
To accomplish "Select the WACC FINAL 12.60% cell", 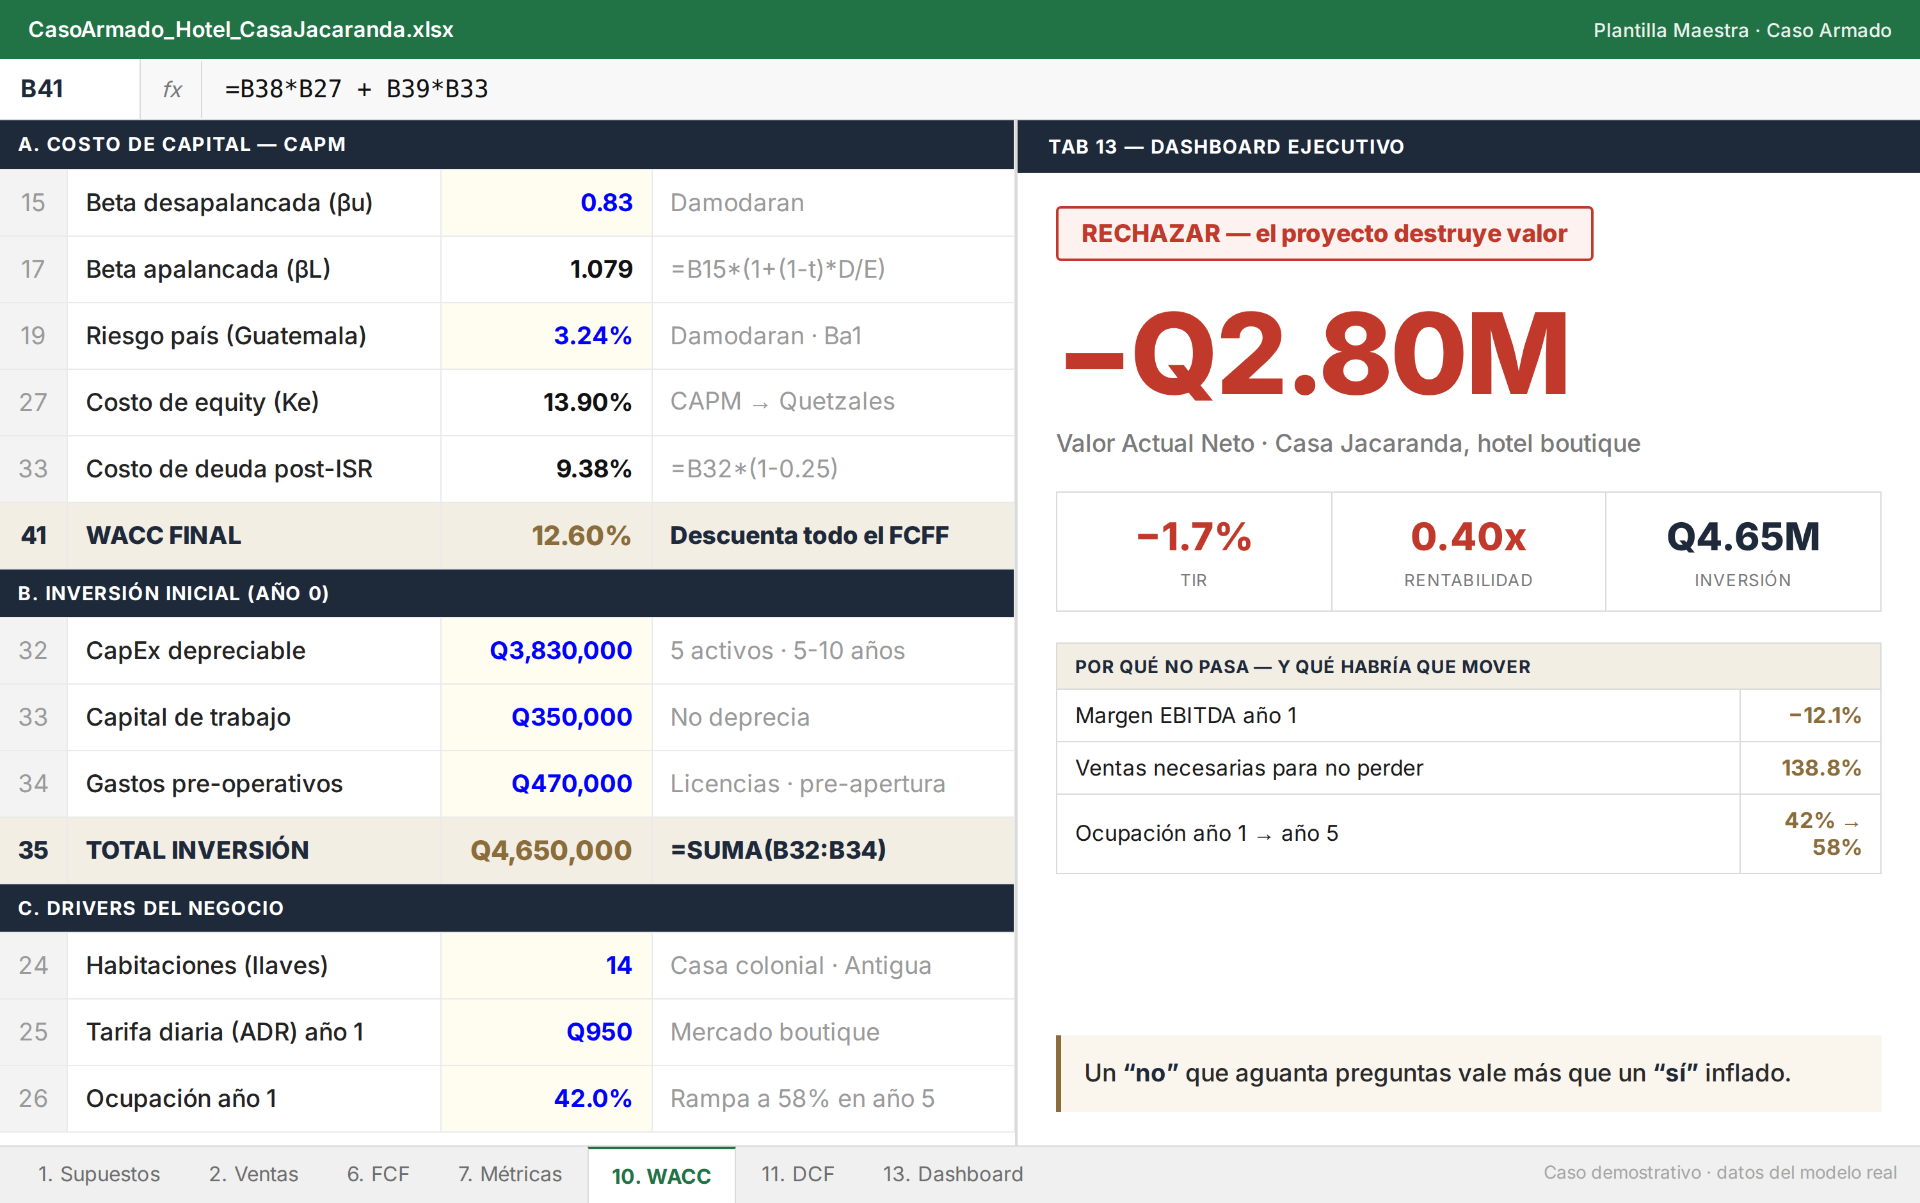I will click(546, 535).
